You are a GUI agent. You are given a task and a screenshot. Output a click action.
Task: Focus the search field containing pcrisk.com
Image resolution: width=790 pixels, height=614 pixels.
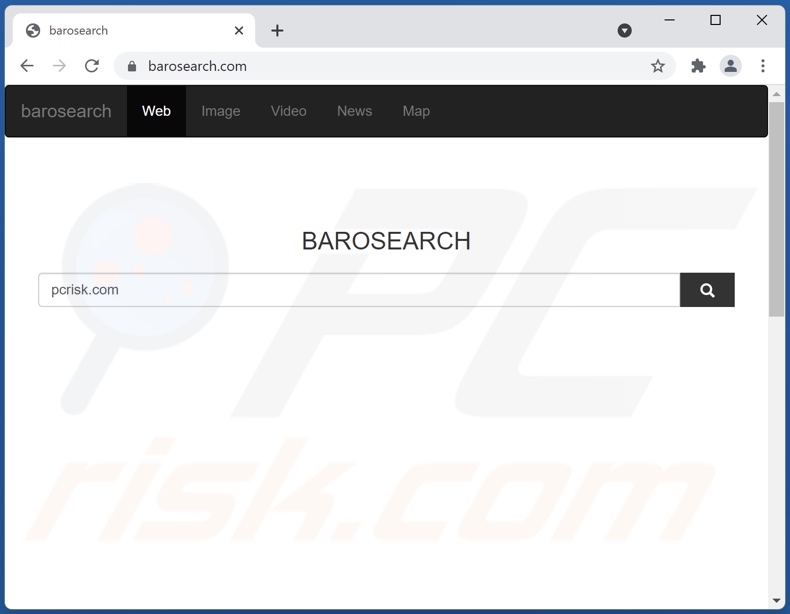click(358, 290)
